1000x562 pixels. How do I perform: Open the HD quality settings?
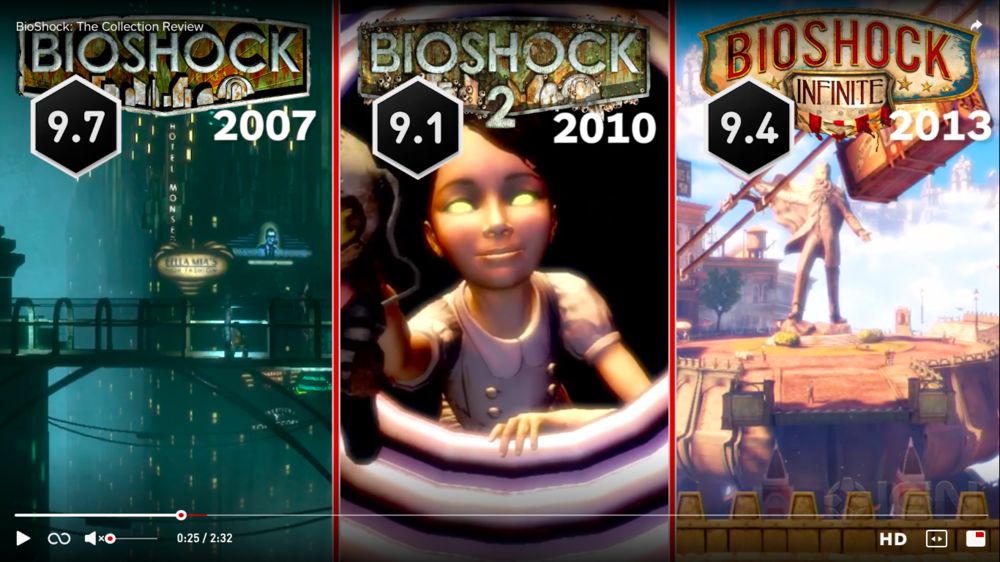tap(893, 539)
